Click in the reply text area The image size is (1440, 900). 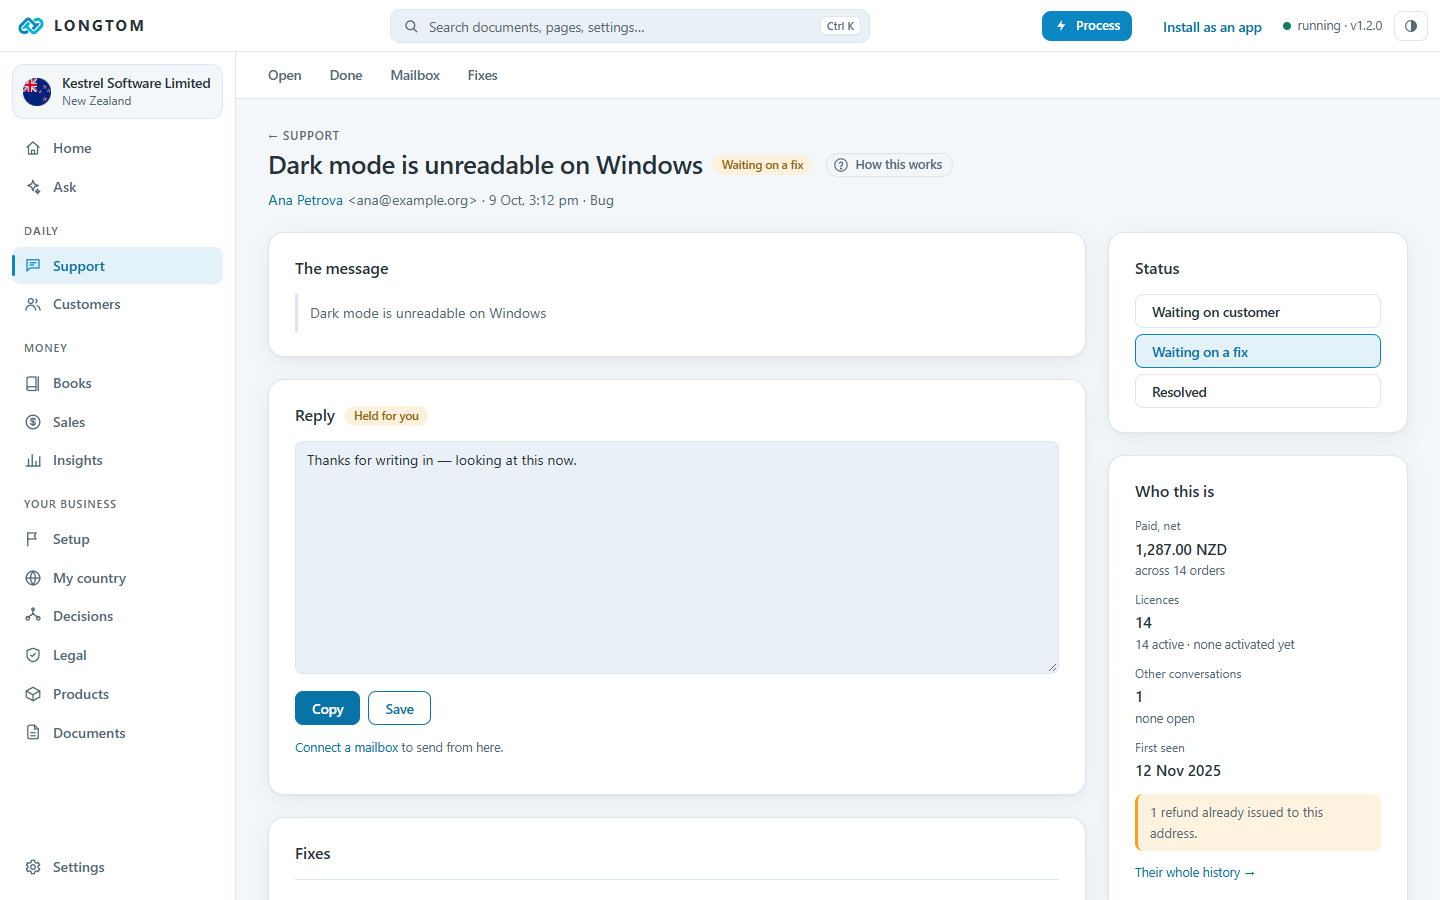tap(677, 557)
